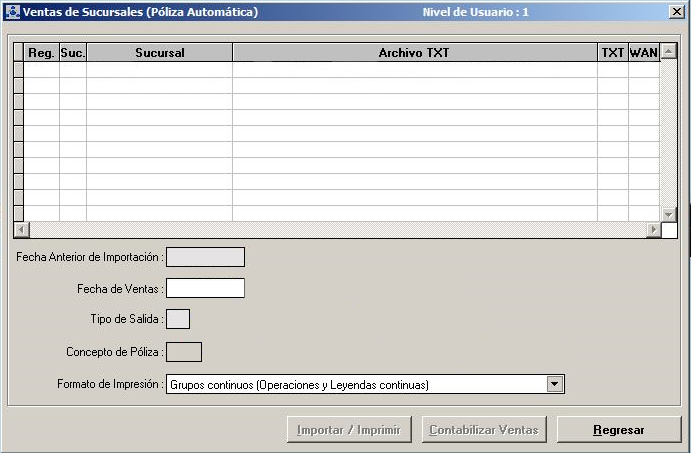
Task: Click the Sucursal column header
Action: pos(159,52)
